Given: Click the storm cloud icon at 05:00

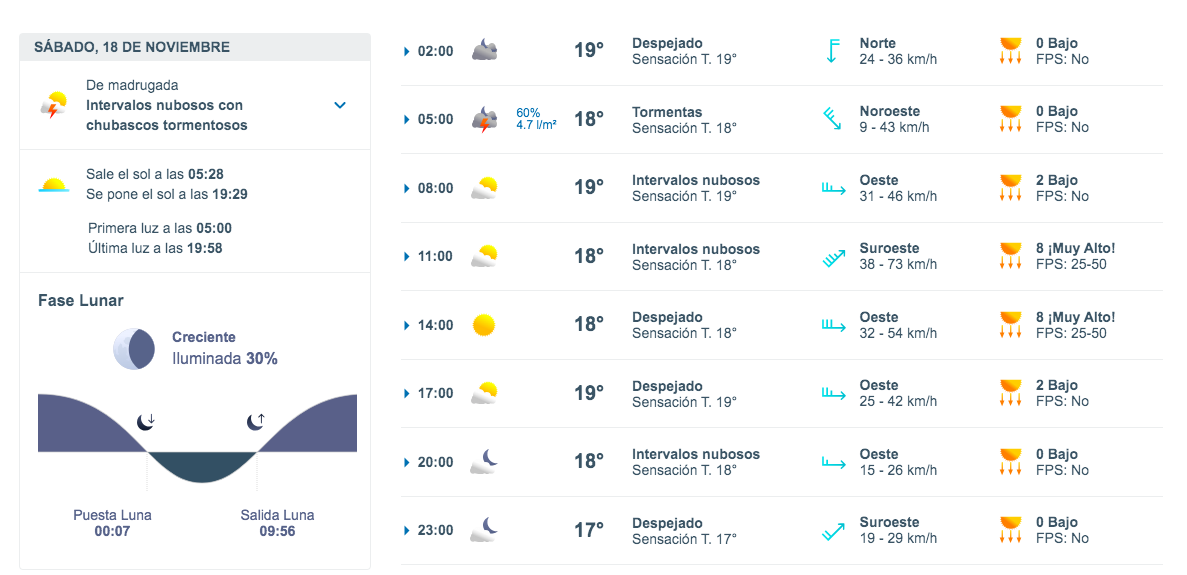Looking at the screenshot, I should (485, 120).
